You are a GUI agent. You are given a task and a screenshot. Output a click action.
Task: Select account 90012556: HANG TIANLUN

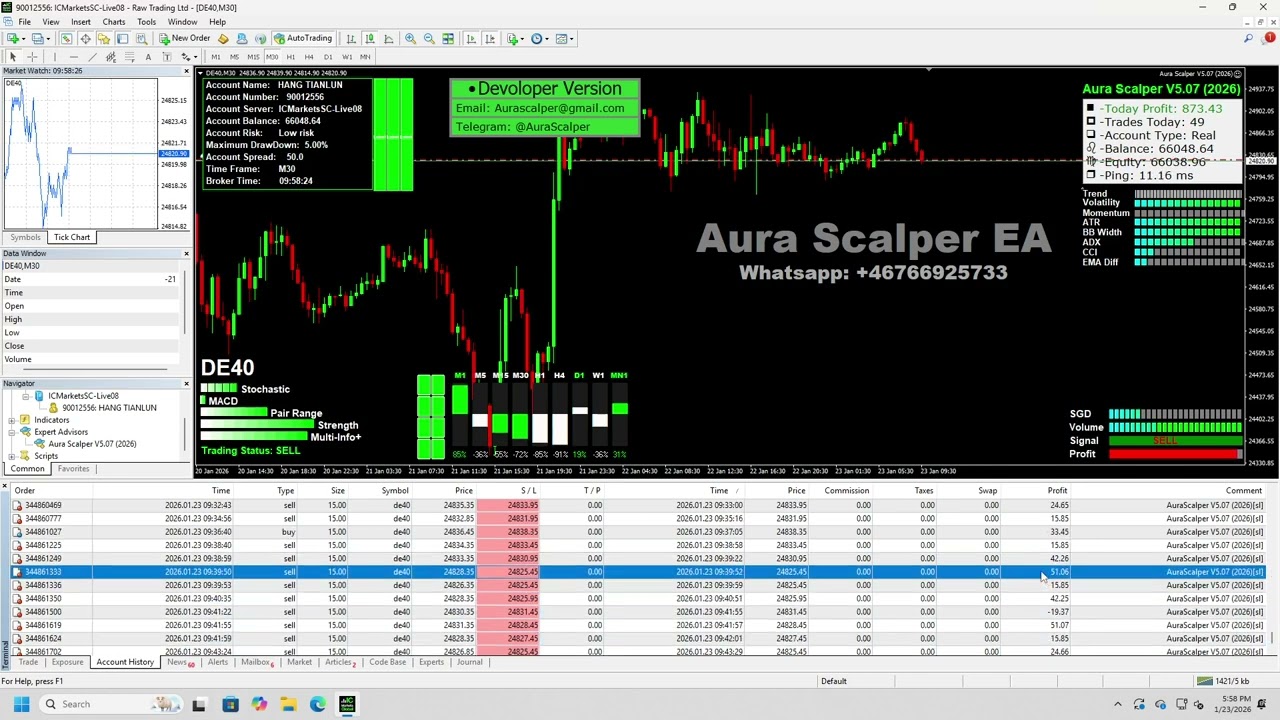click(x=109, y=408)
